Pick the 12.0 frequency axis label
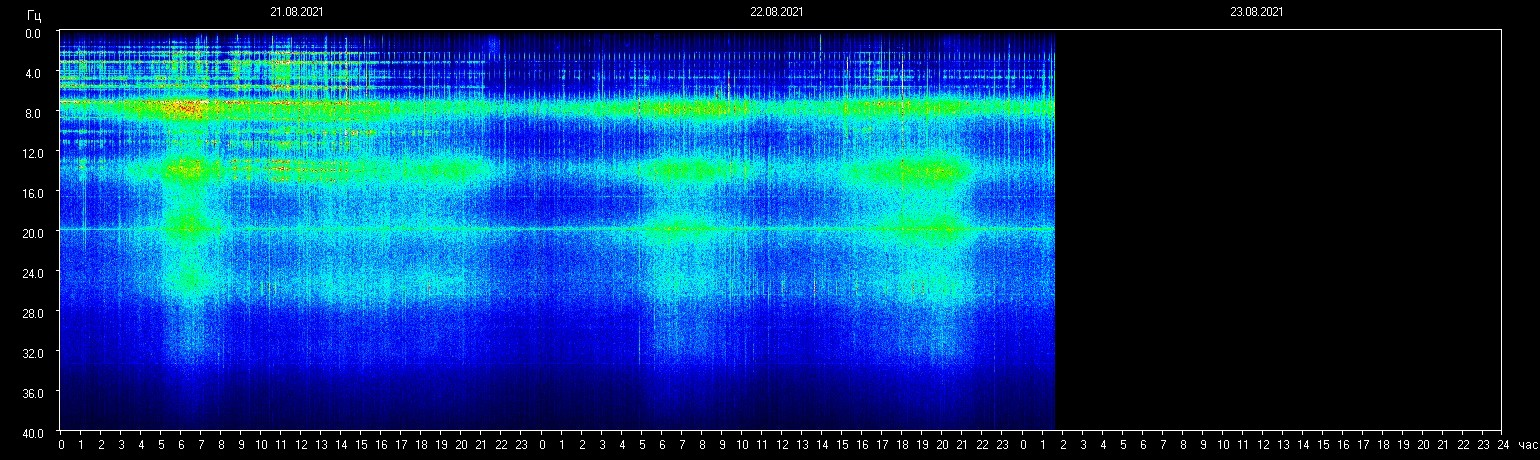The height and width of the screenshot is (460, 1540). pos(33,153)
